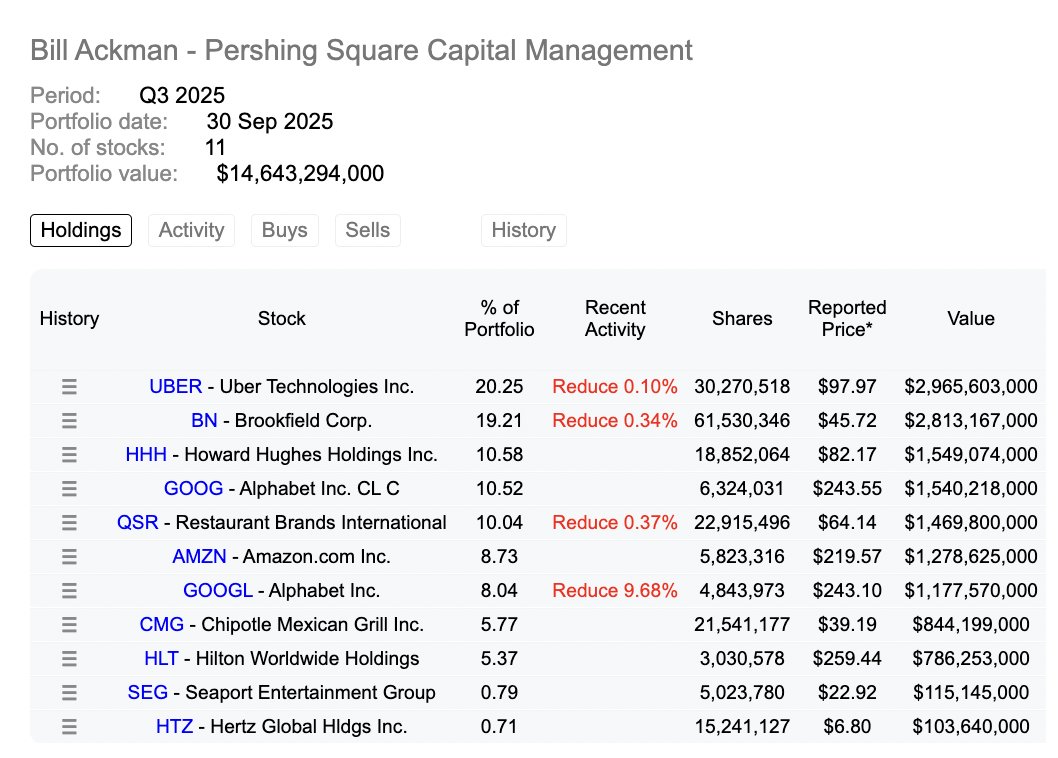Sort by % of Portfolio column header

tap(499, 318)
